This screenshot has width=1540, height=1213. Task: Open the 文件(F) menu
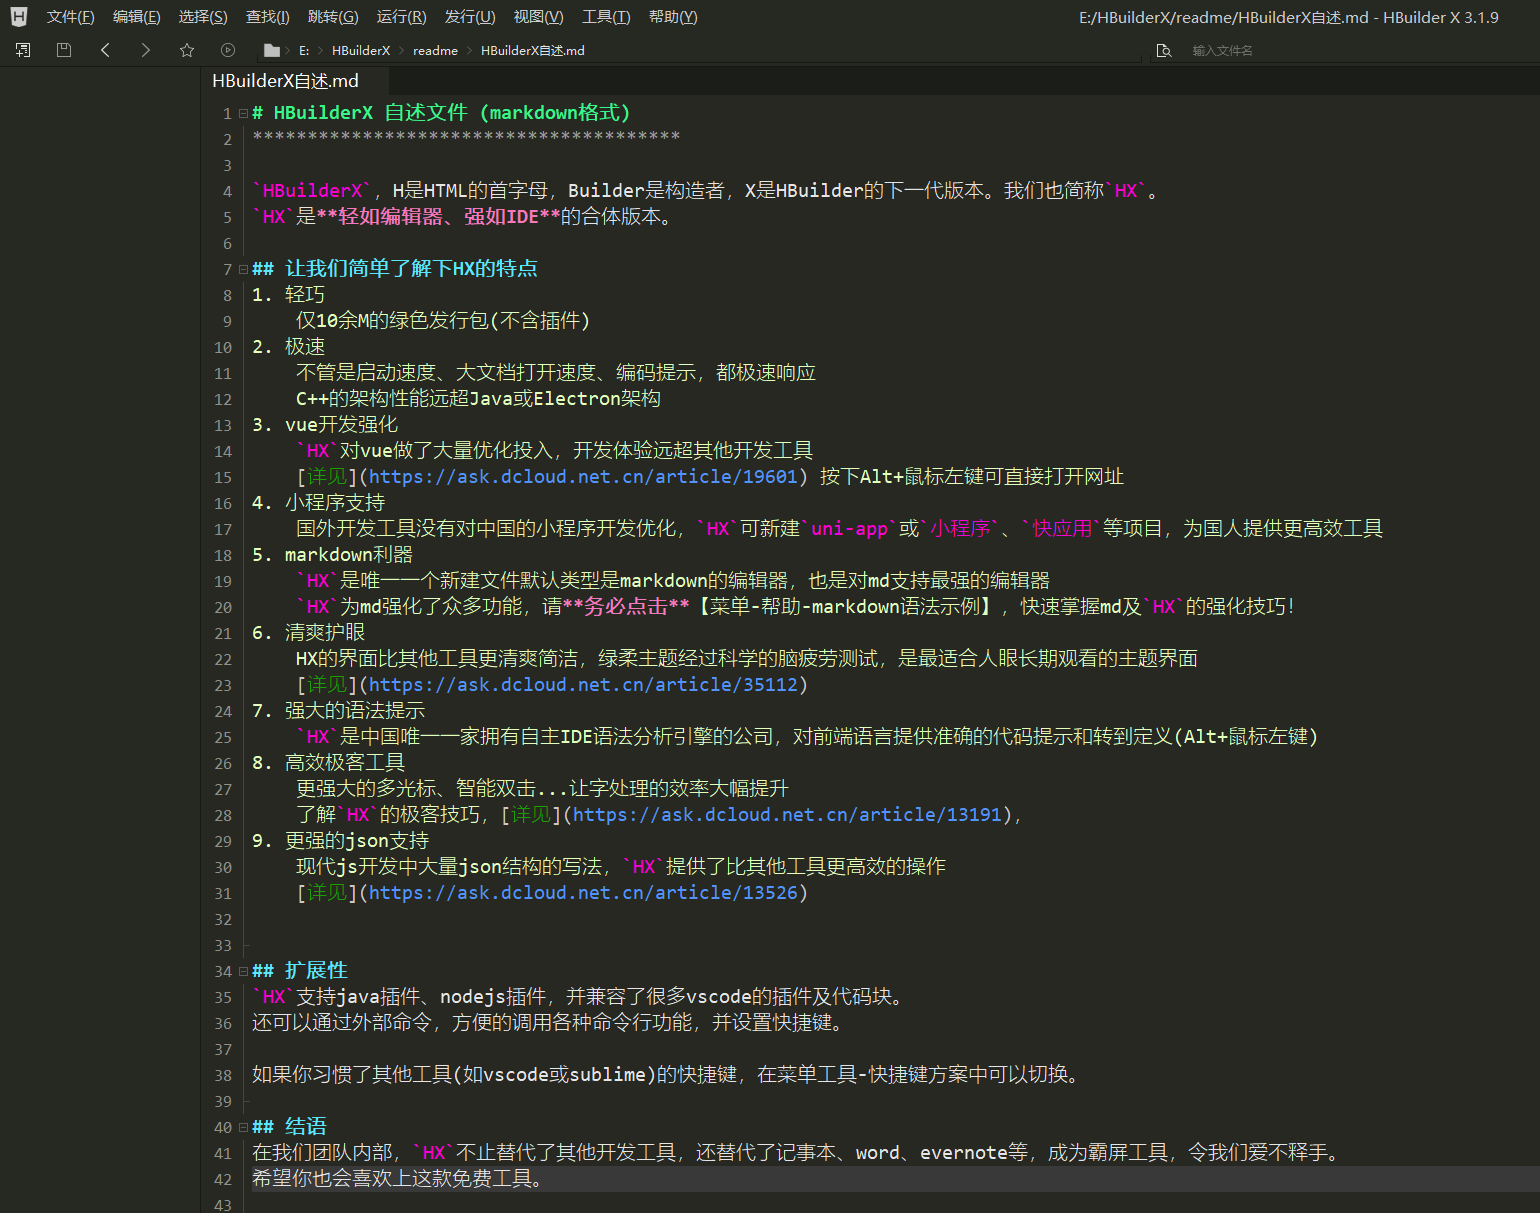(x=70, y=17)
